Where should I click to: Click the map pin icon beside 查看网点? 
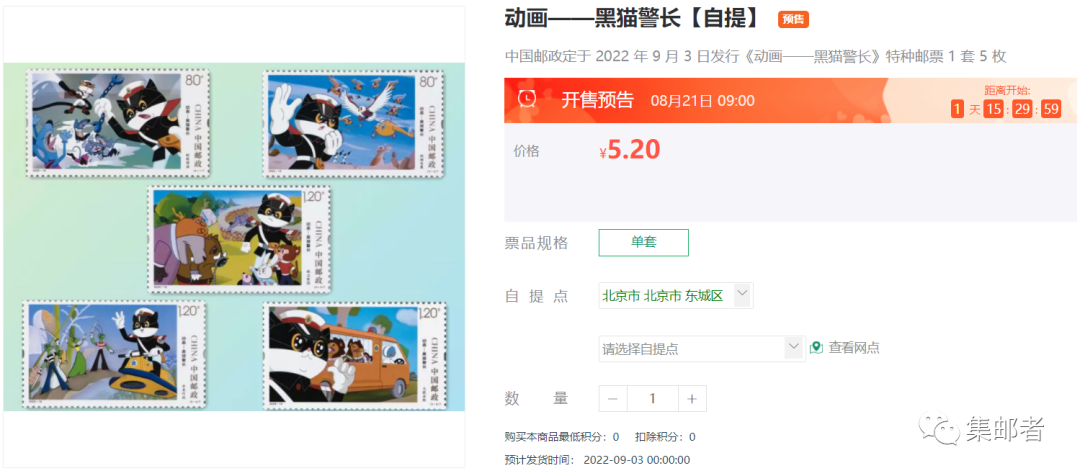[x=816, y=348]
